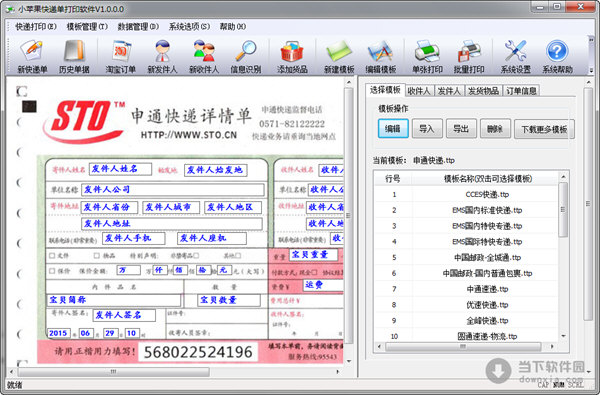Click the template list vertical scrollbar thumb

click(x=563, y=210)
